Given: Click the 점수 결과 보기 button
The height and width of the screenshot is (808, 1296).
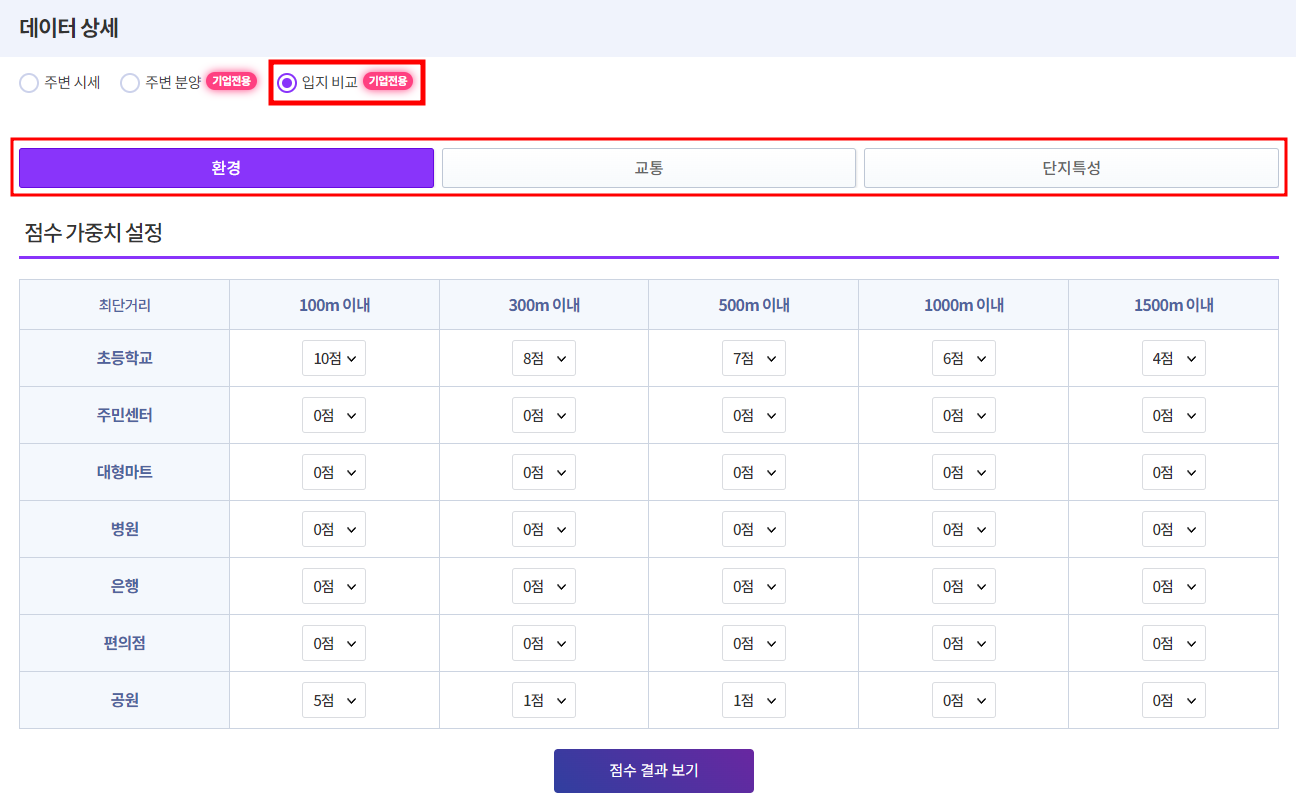Looking at the screenshot, I should click(x=654, y=771).
